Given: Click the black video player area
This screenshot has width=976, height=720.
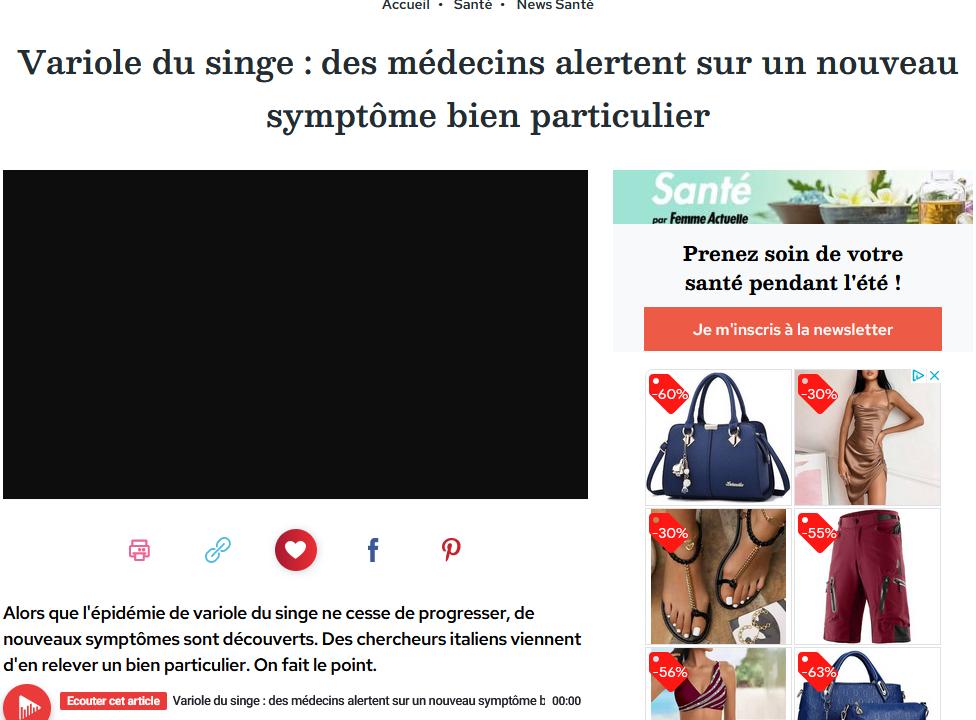Looking at the screenshot, I should pos(296,334).
